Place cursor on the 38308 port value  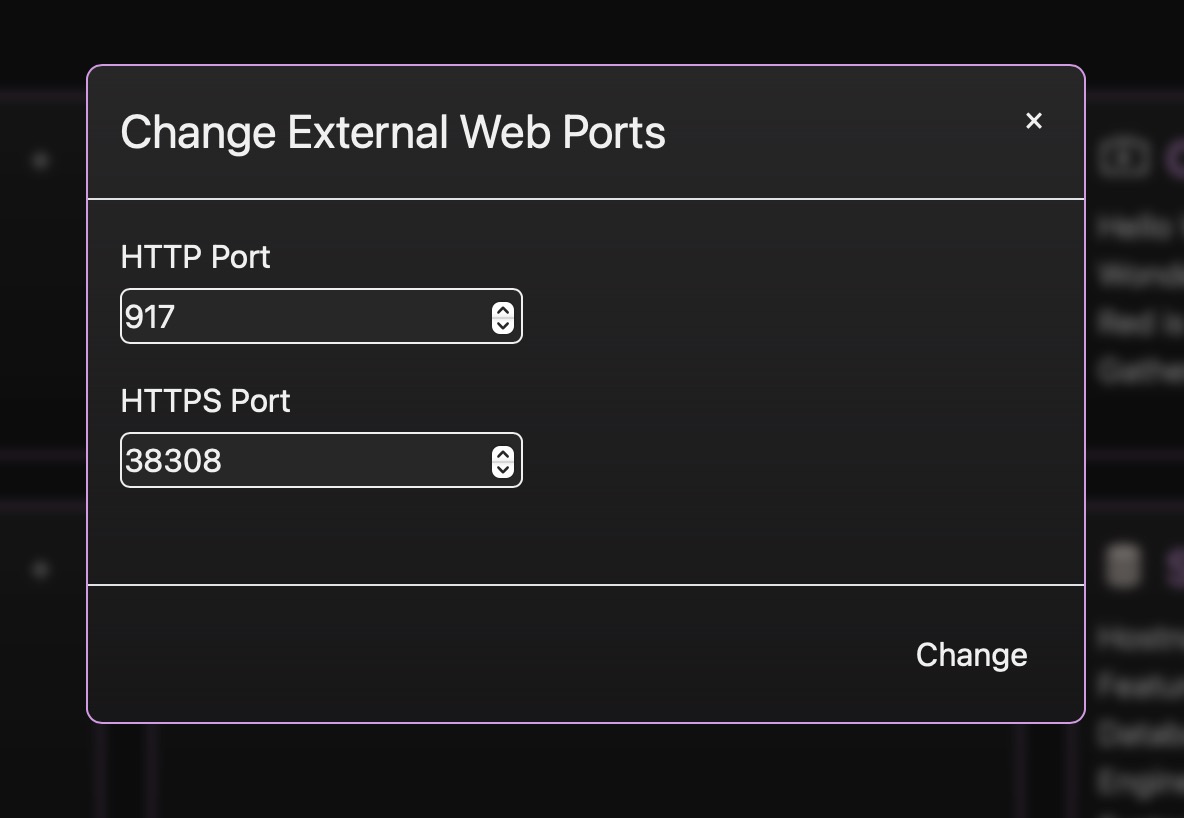coord(173,461)
